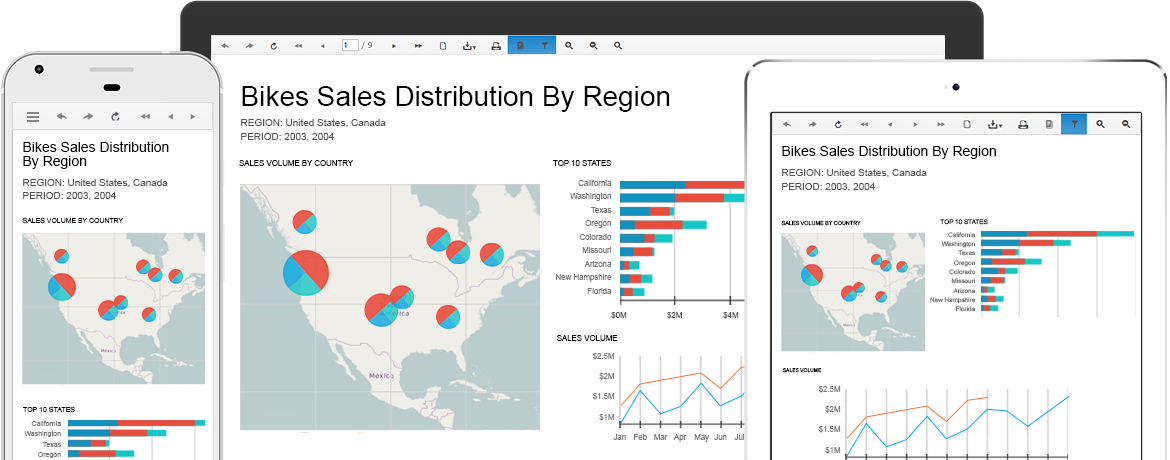Click the next page arrow on the phone viewer
This screenshot has height=460, width=1170.
[192, 117]
